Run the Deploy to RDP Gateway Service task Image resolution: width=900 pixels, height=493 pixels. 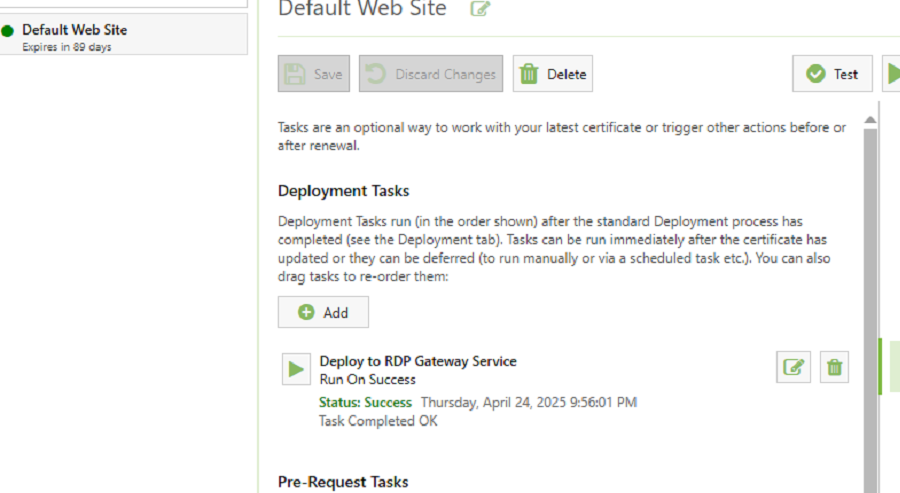click(296, 369)
